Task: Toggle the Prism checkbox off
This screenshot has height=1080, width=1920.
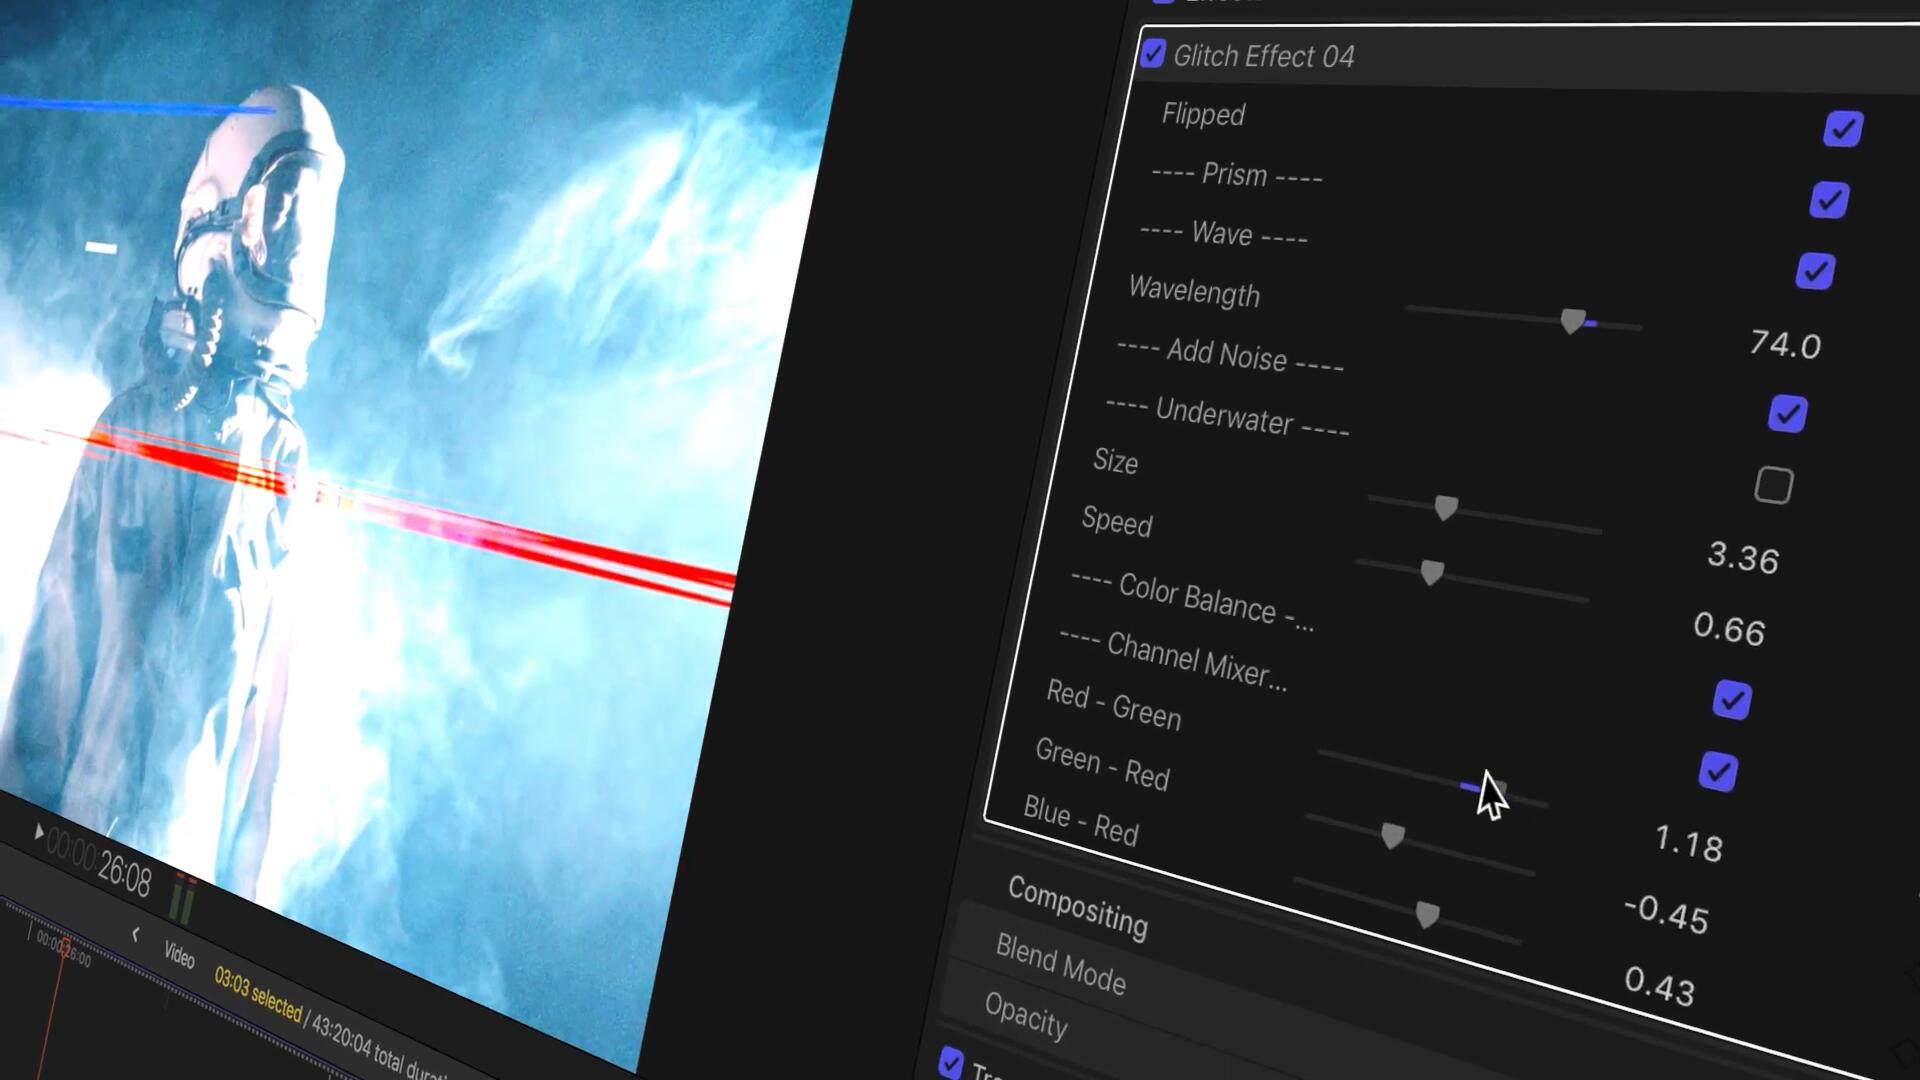Action: pos(1828,200)
